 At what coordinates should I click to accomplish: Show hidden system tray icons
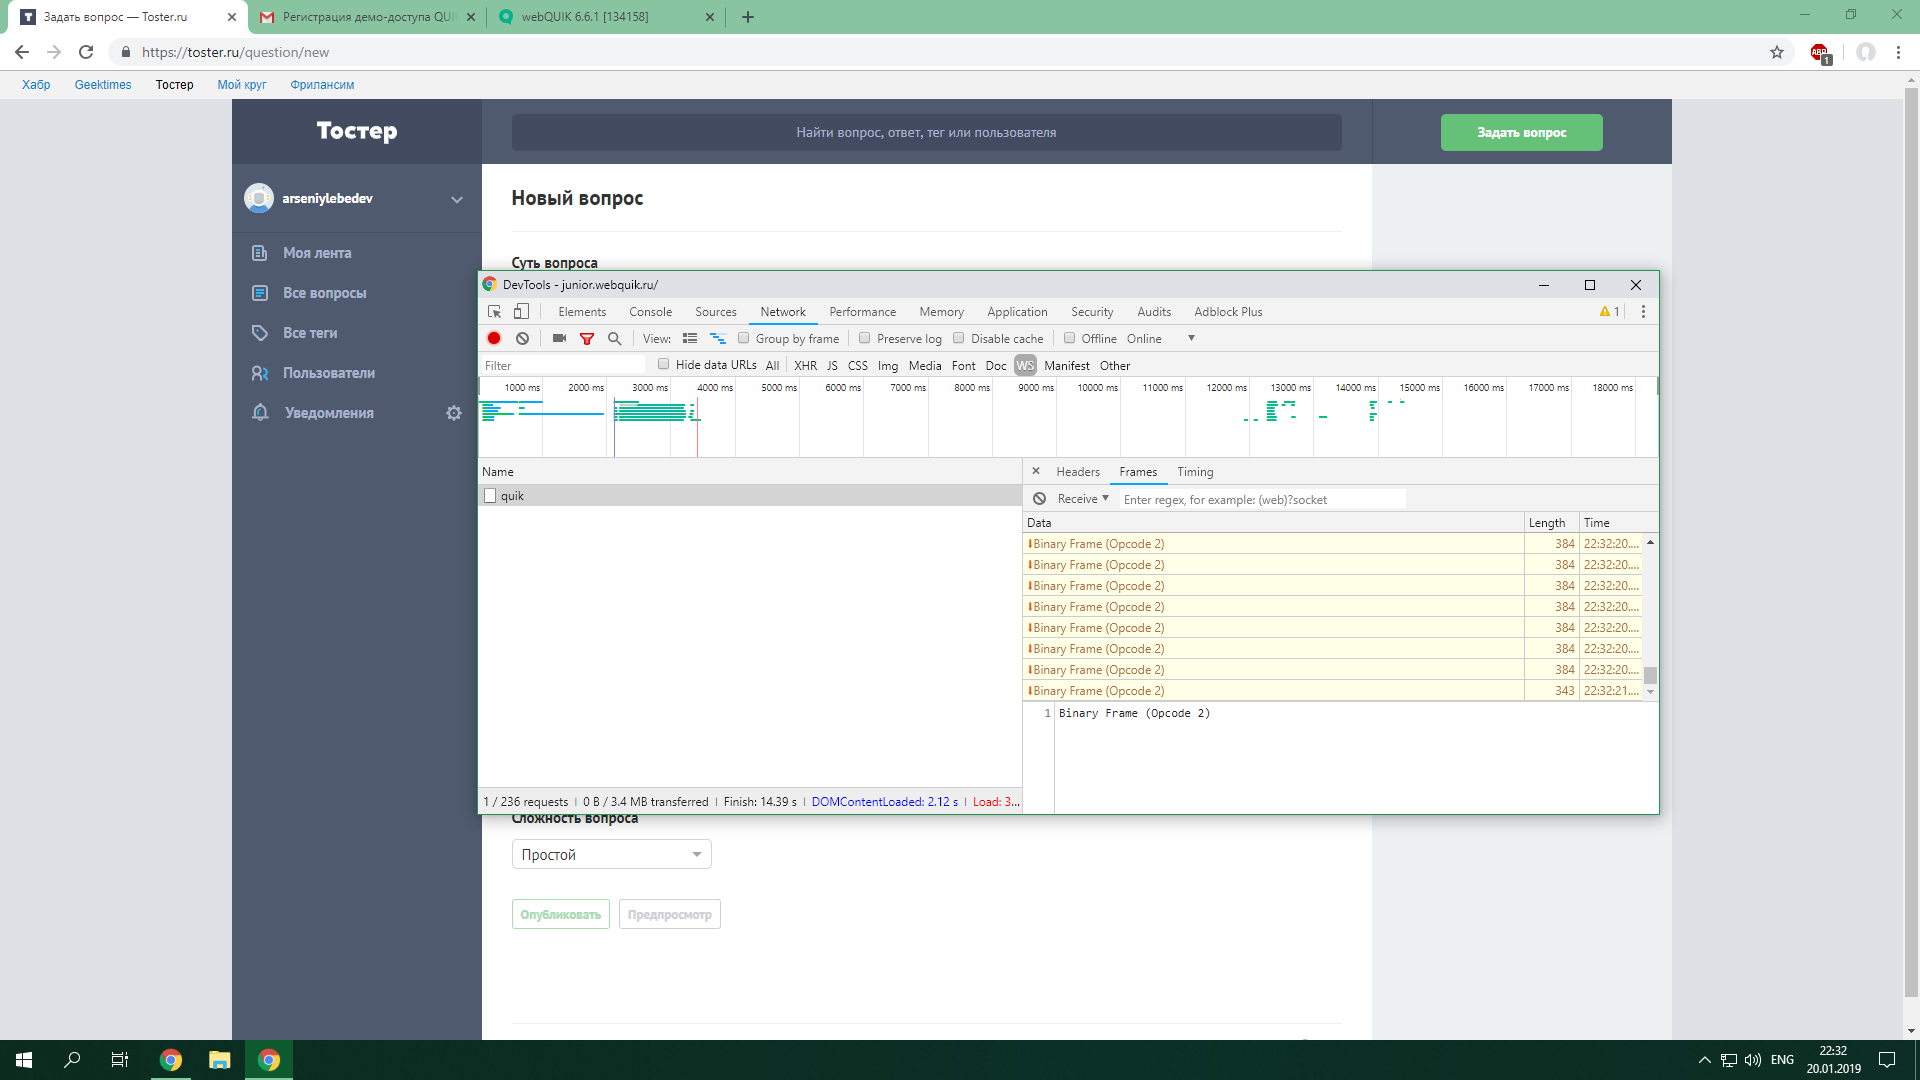1704,1060
